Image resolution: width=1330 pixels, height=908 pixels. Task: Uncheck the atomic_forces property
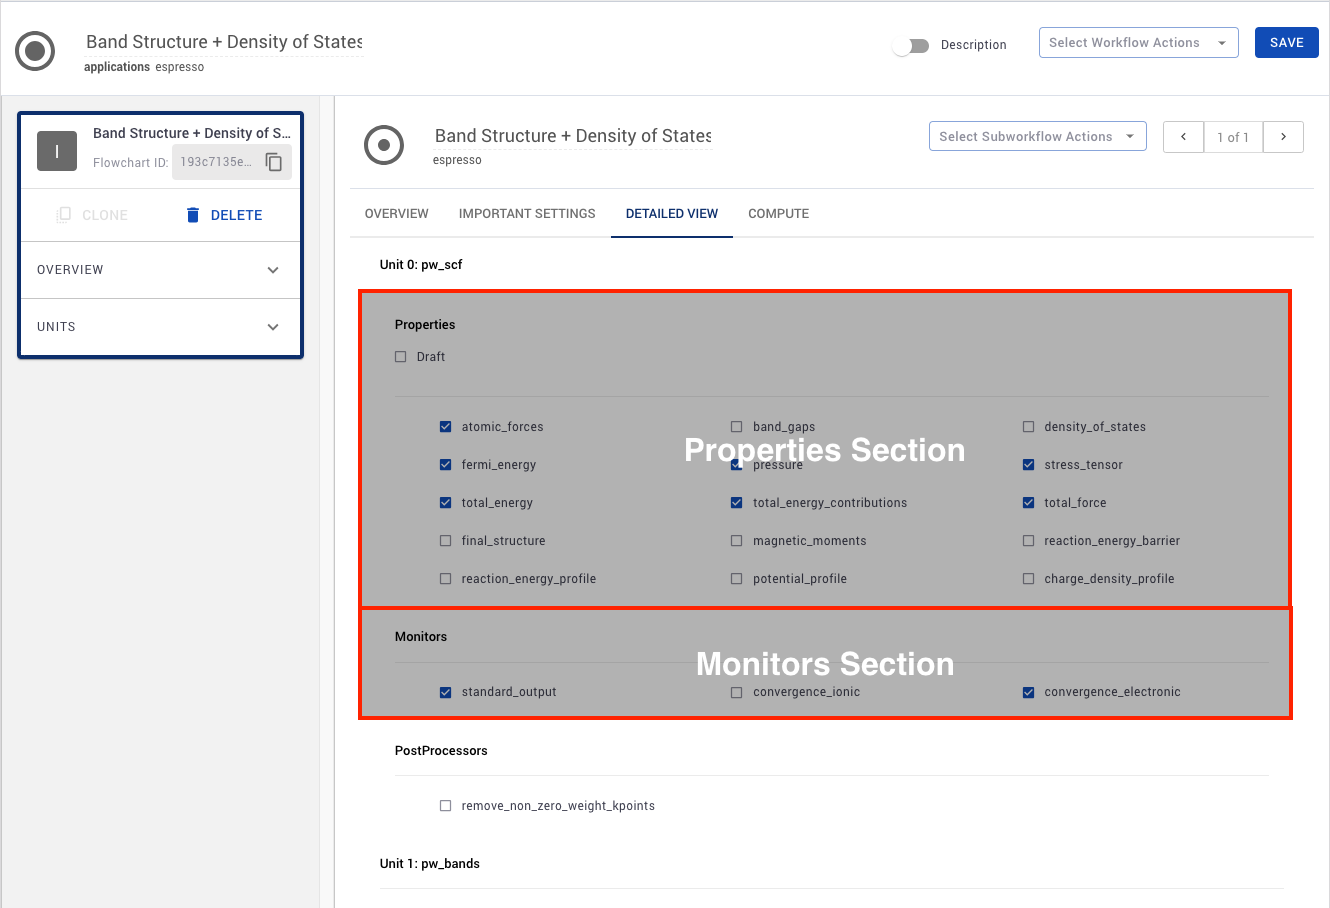(446, 427)
